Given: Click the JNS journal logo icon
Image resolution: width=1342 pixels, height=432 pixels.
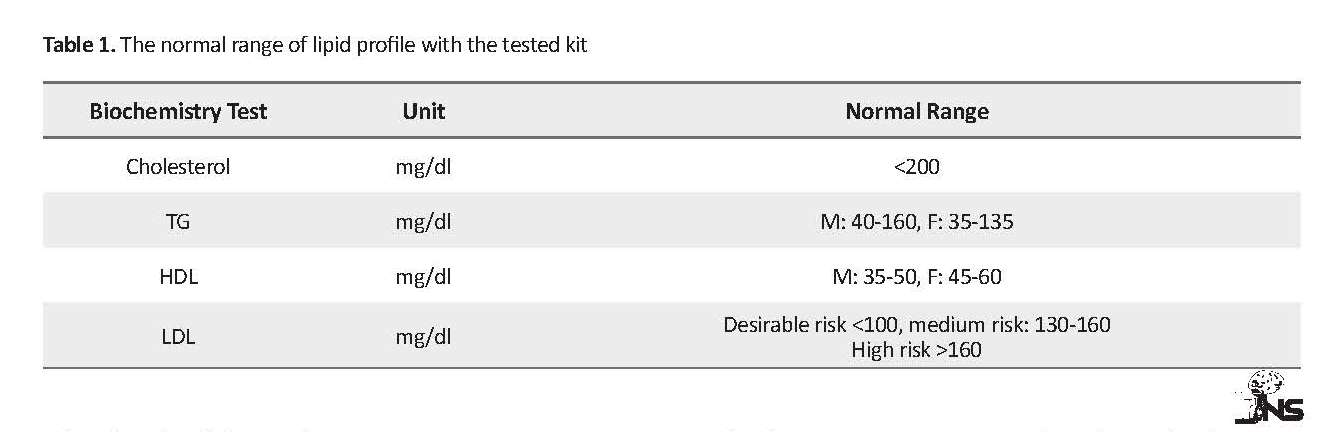Looking at the screenshot, I should [1268, 397].
